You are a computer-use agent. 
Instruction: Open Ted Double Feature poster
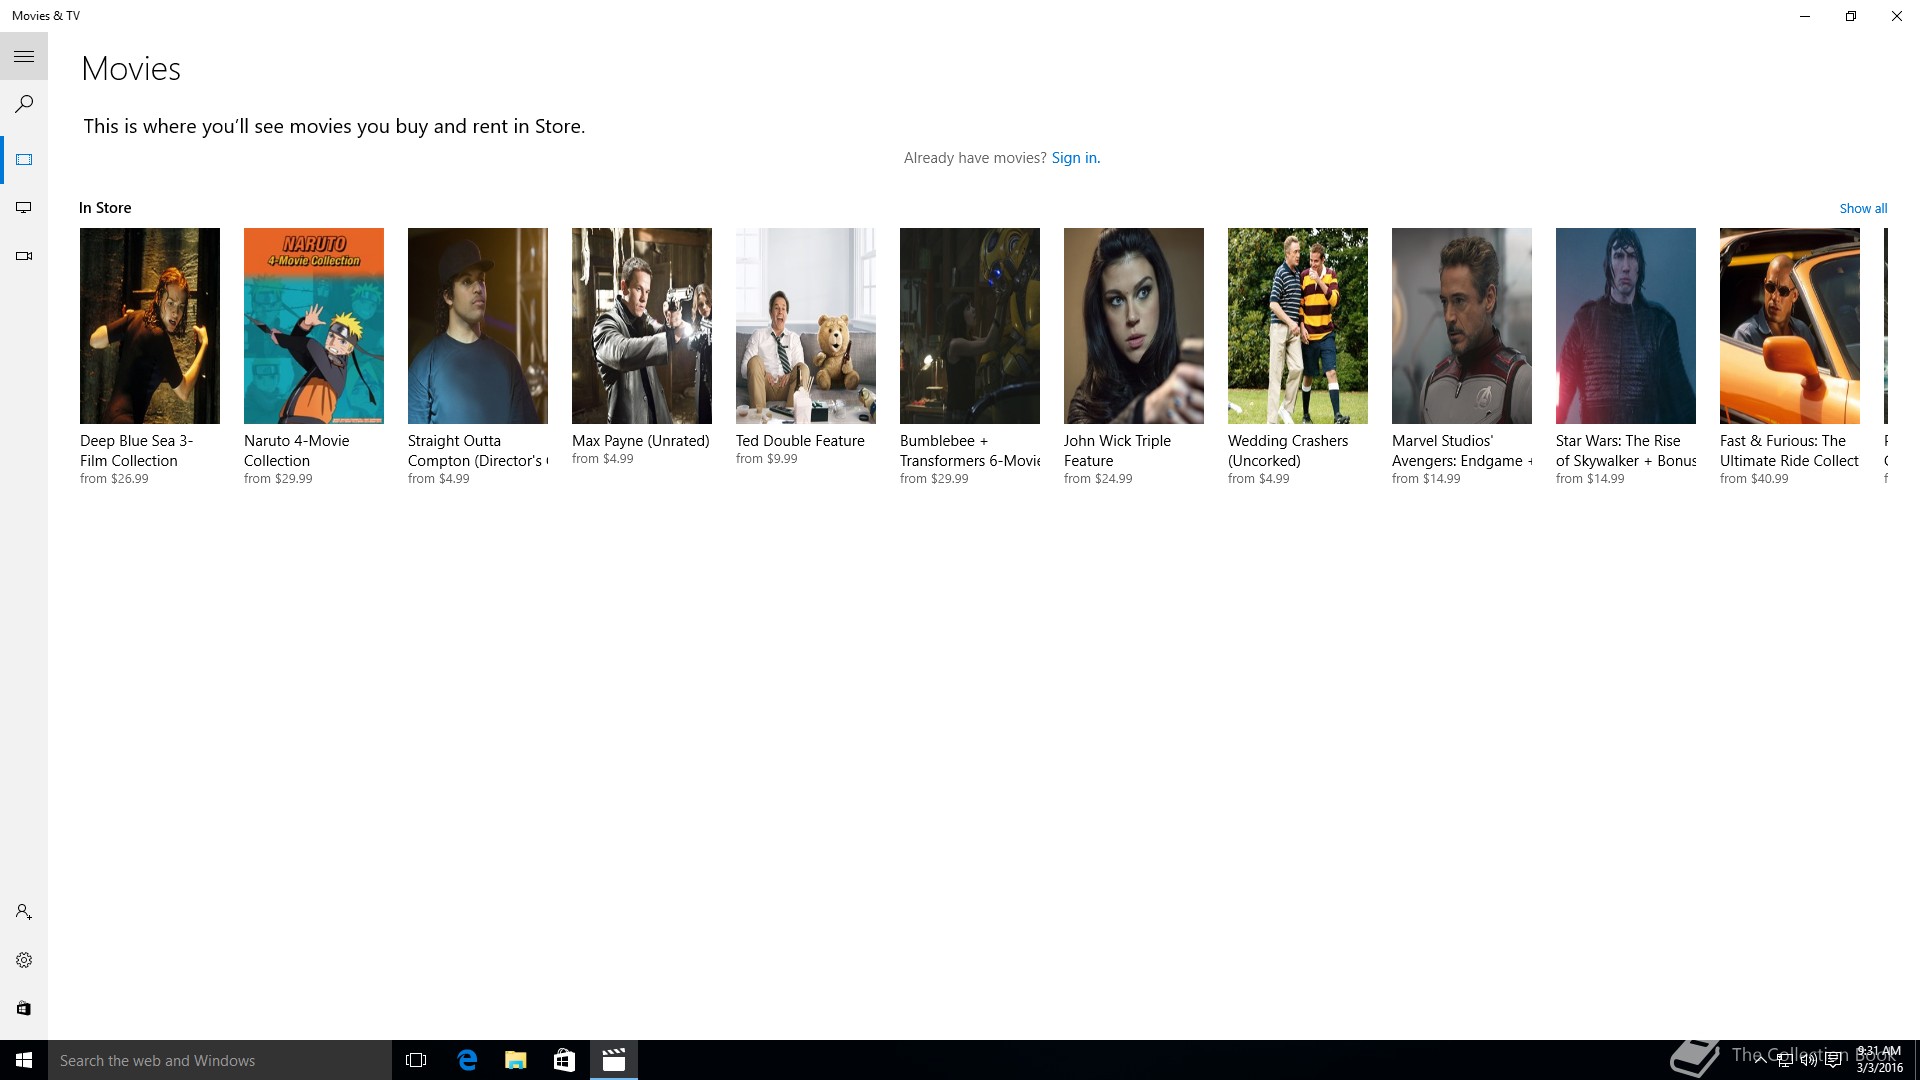[x=806, y=326]
